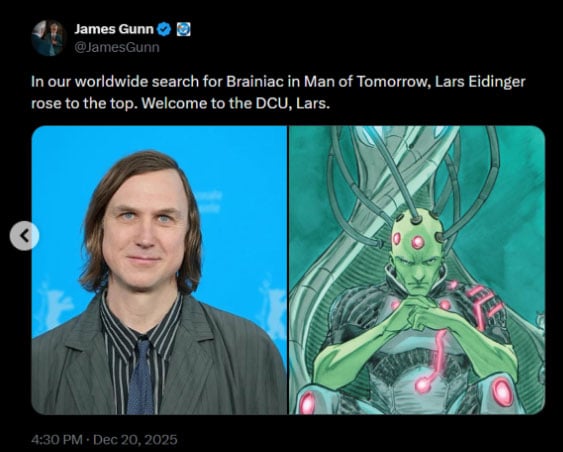Image resolution: width=563 pixels, height=452 pixels.
Task: Visit the @JamesGunn handle link
Action: click(x=117, y=47)
